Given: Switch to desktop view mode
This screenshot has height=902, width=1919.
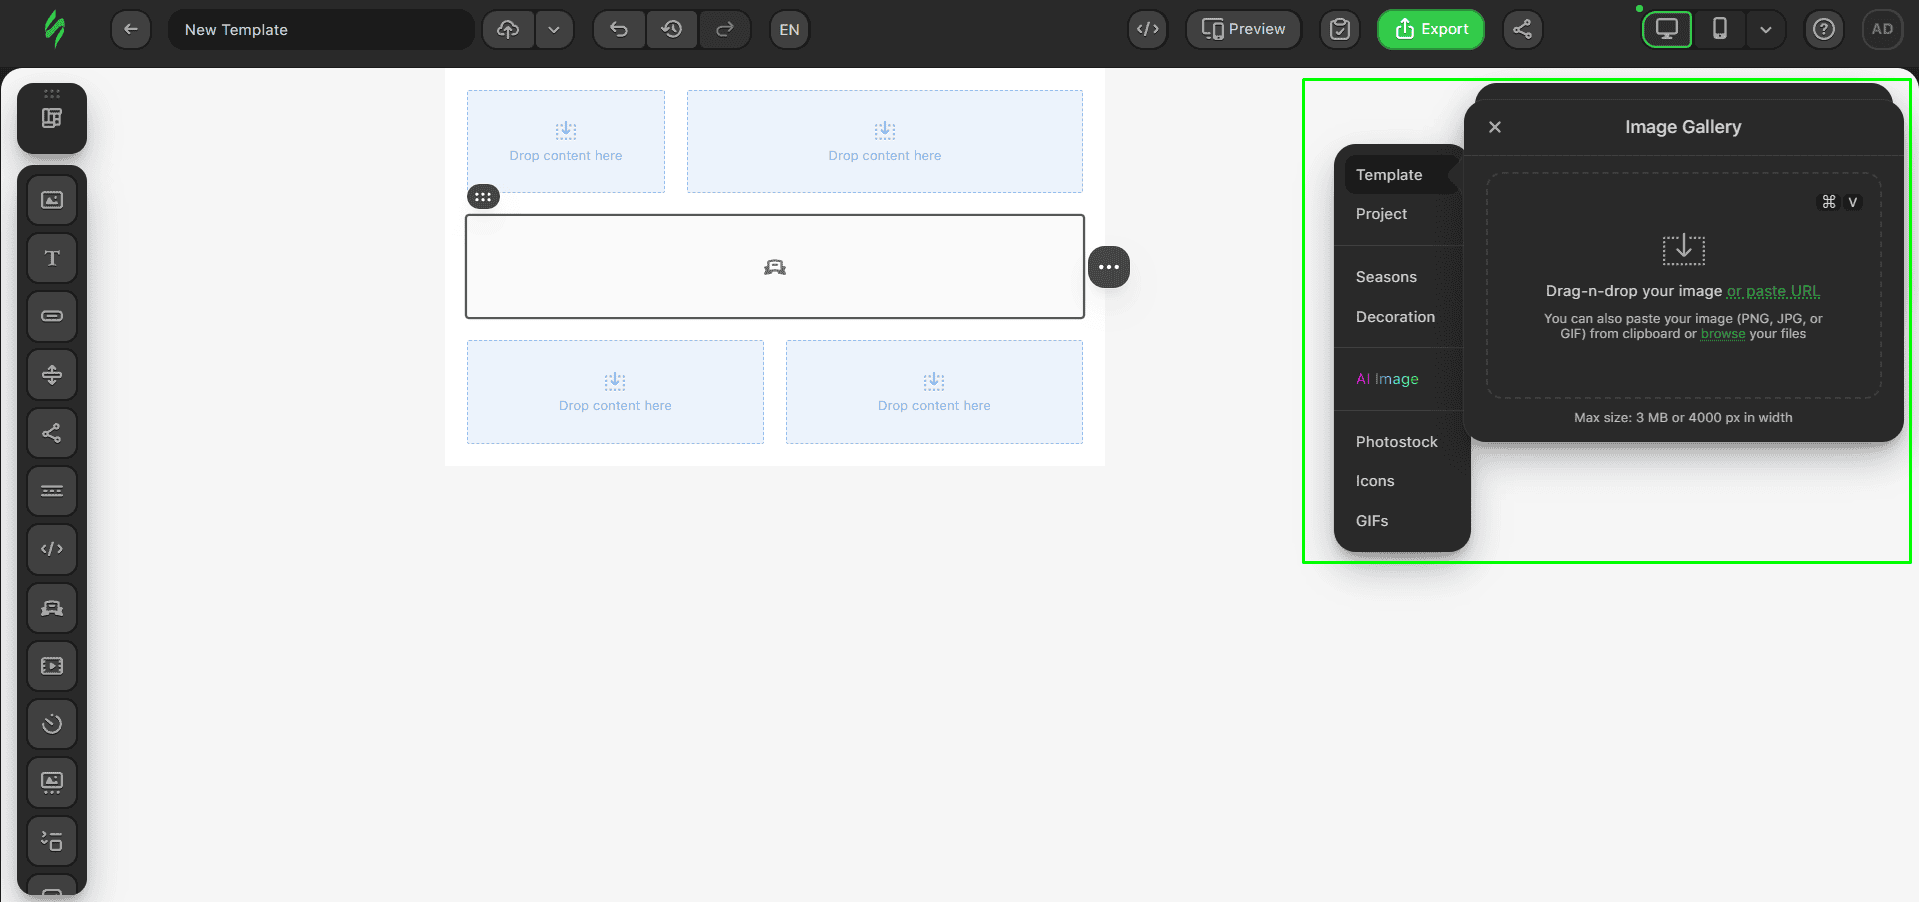Looking at the screenshot, I should [x=1666, y=29].
